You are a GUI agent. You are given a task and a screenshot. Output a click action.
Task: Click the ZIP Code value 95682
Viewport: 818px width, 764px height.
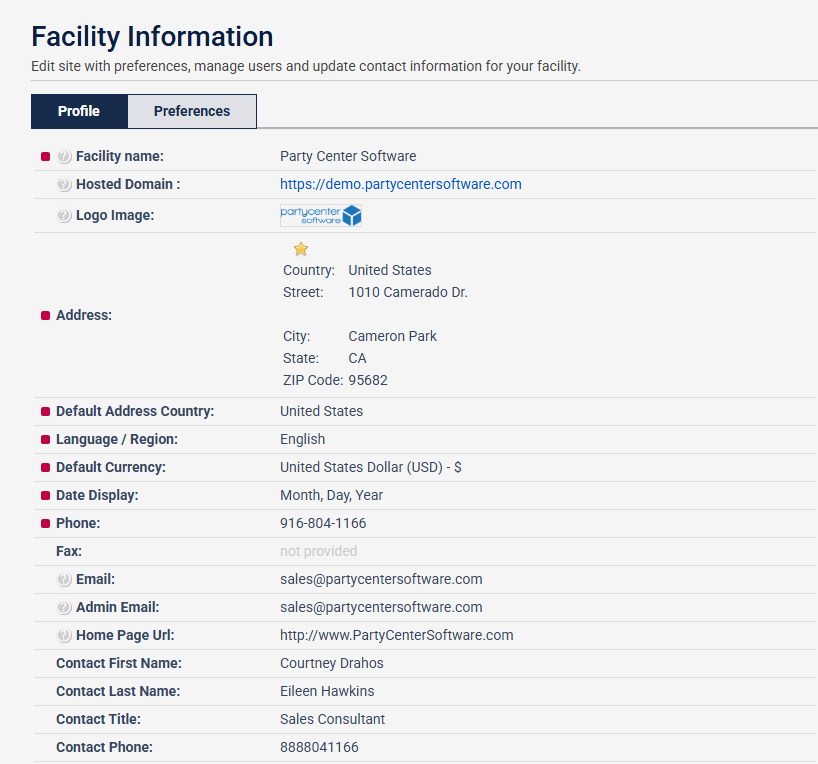(x=368, y=380)
